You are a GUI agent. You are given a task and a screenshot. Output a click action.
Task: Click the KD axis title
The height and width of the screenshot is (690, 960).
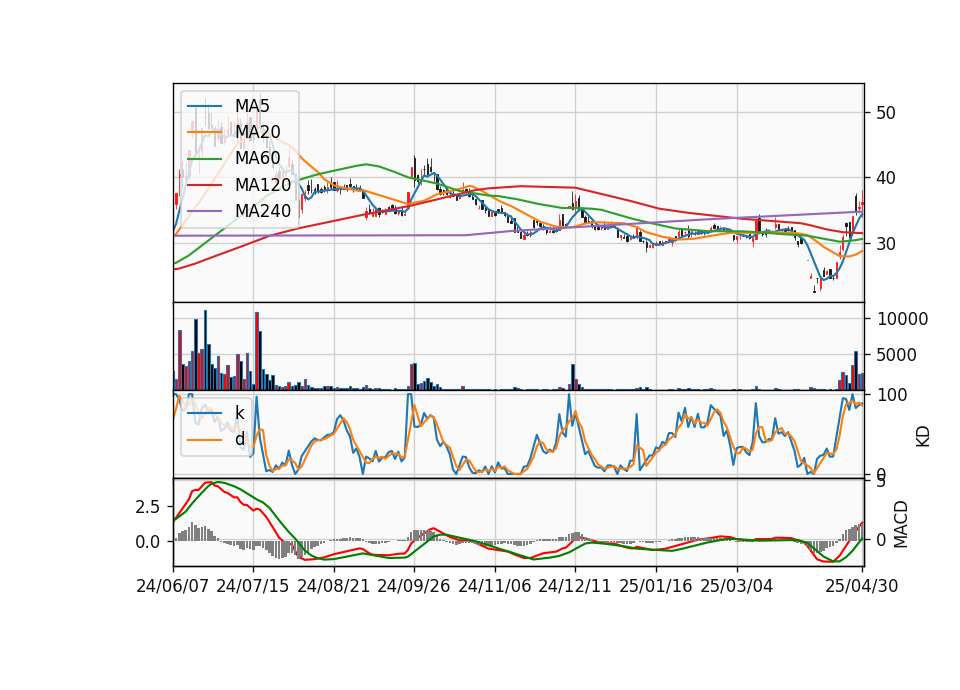click(923, 437)
